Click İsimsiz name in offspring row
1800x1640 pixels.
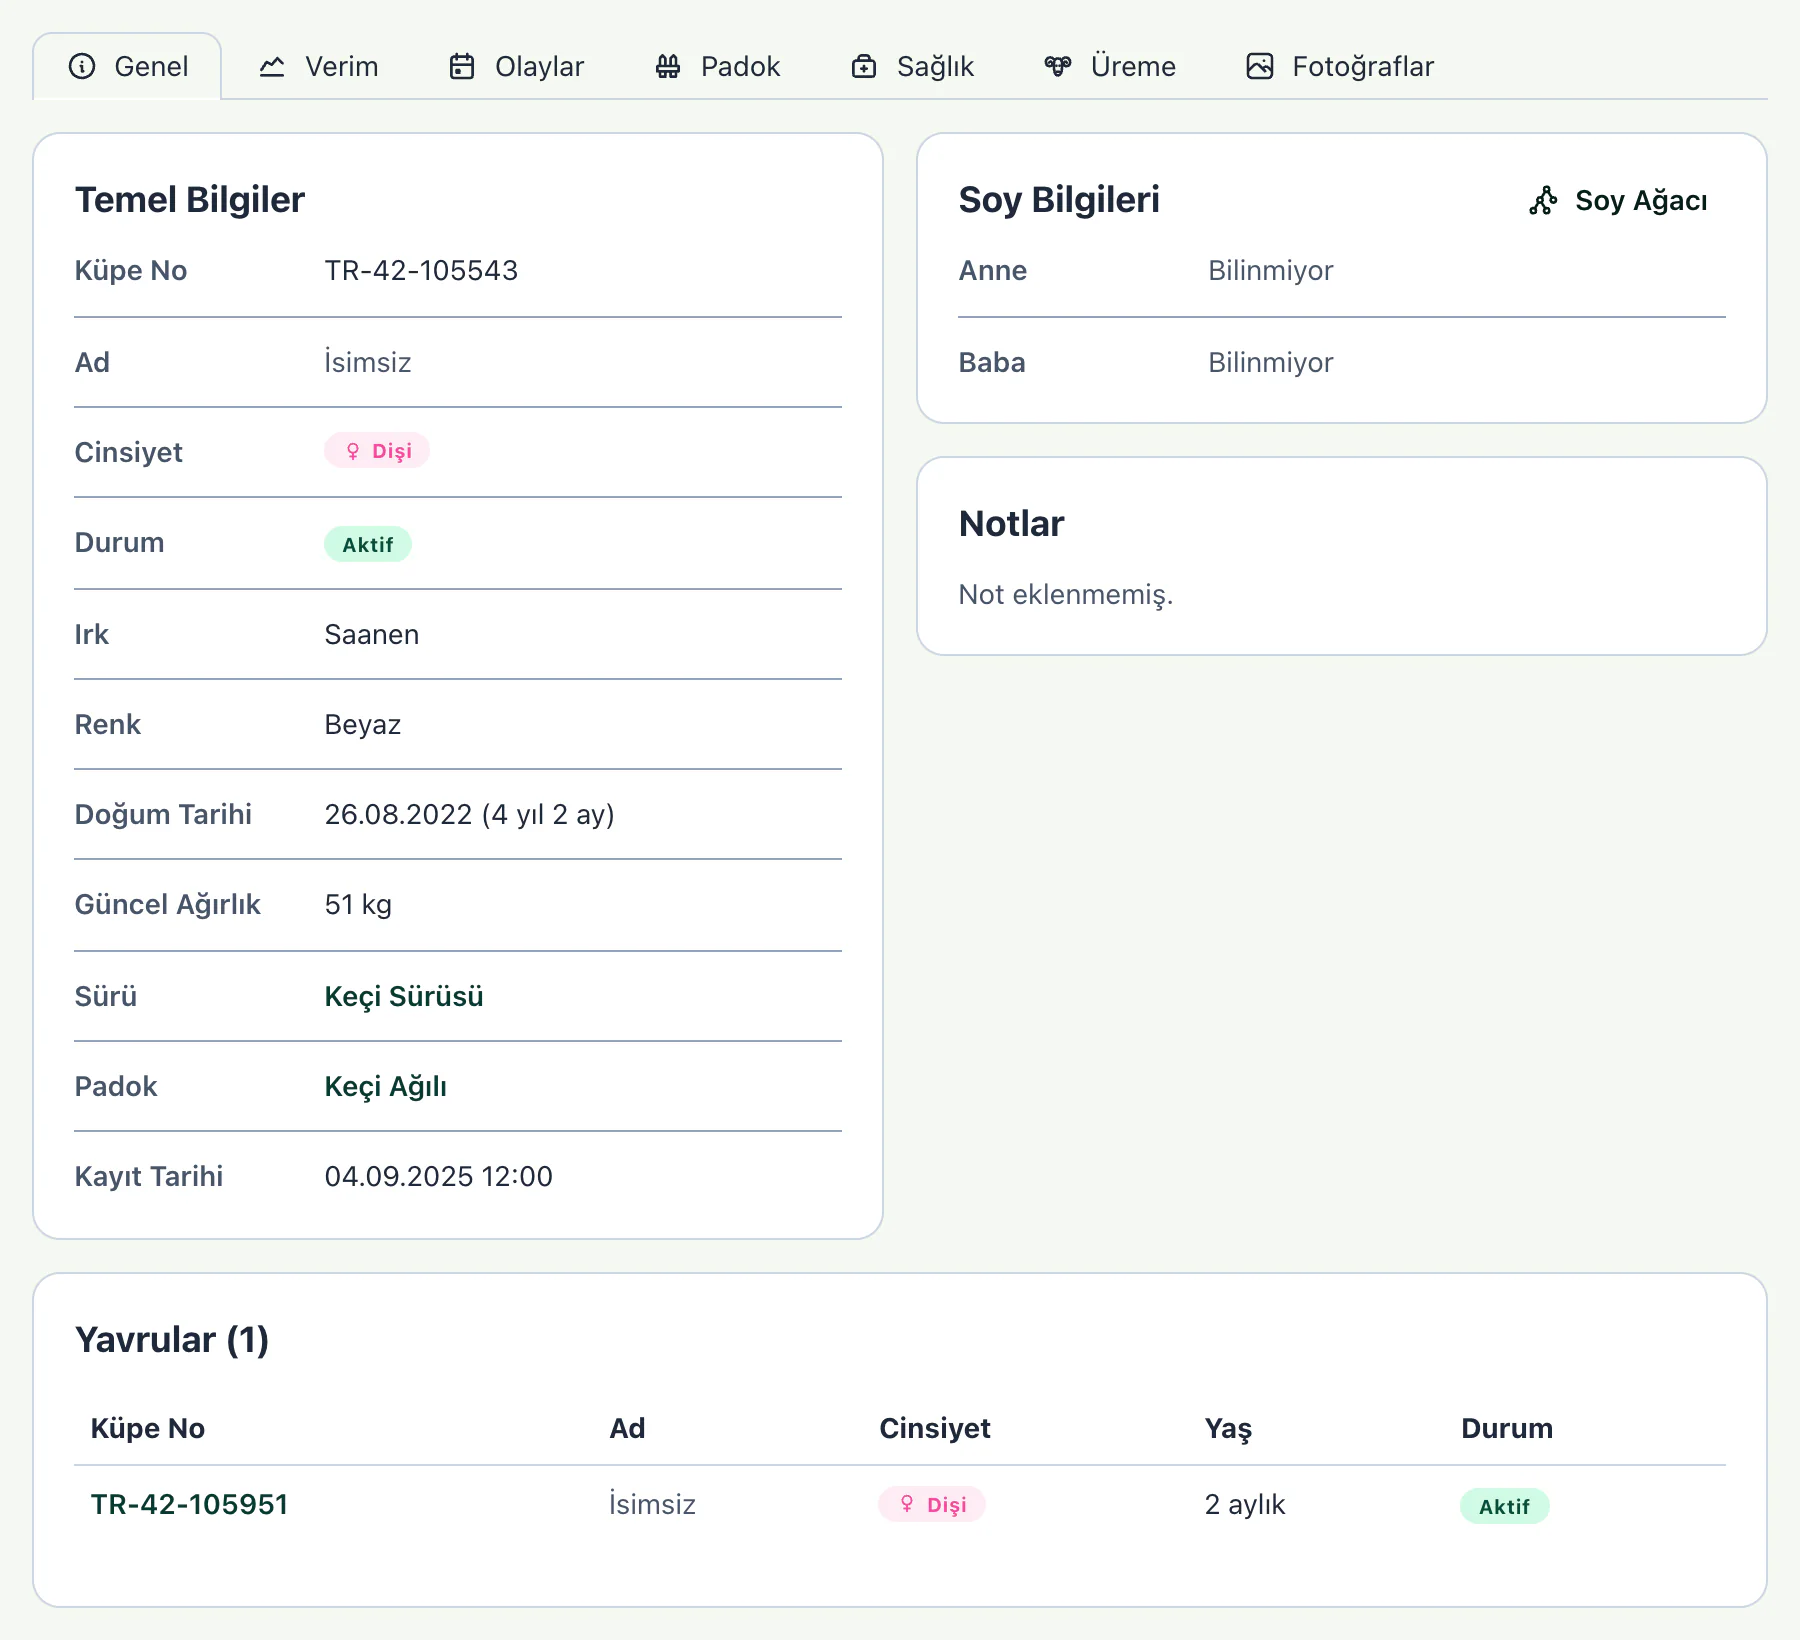[652, 1504]
